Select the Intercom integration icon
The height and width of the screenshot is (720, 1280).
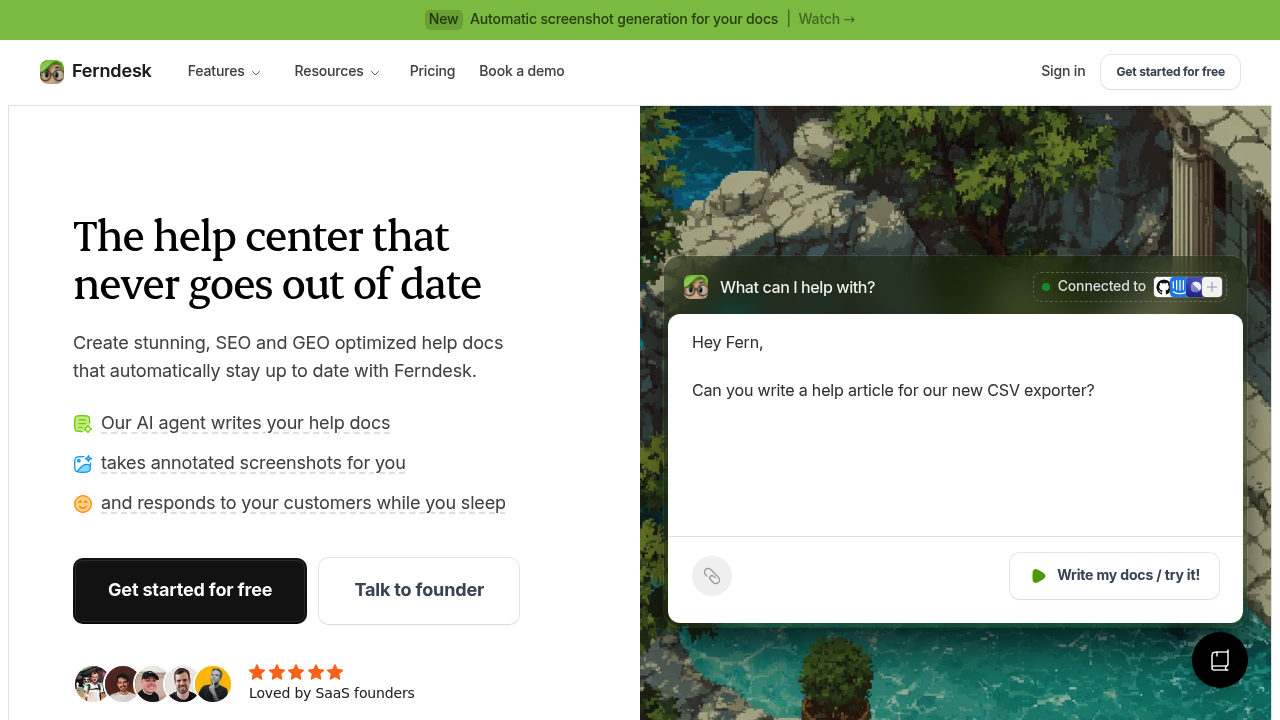(1178, 287)
